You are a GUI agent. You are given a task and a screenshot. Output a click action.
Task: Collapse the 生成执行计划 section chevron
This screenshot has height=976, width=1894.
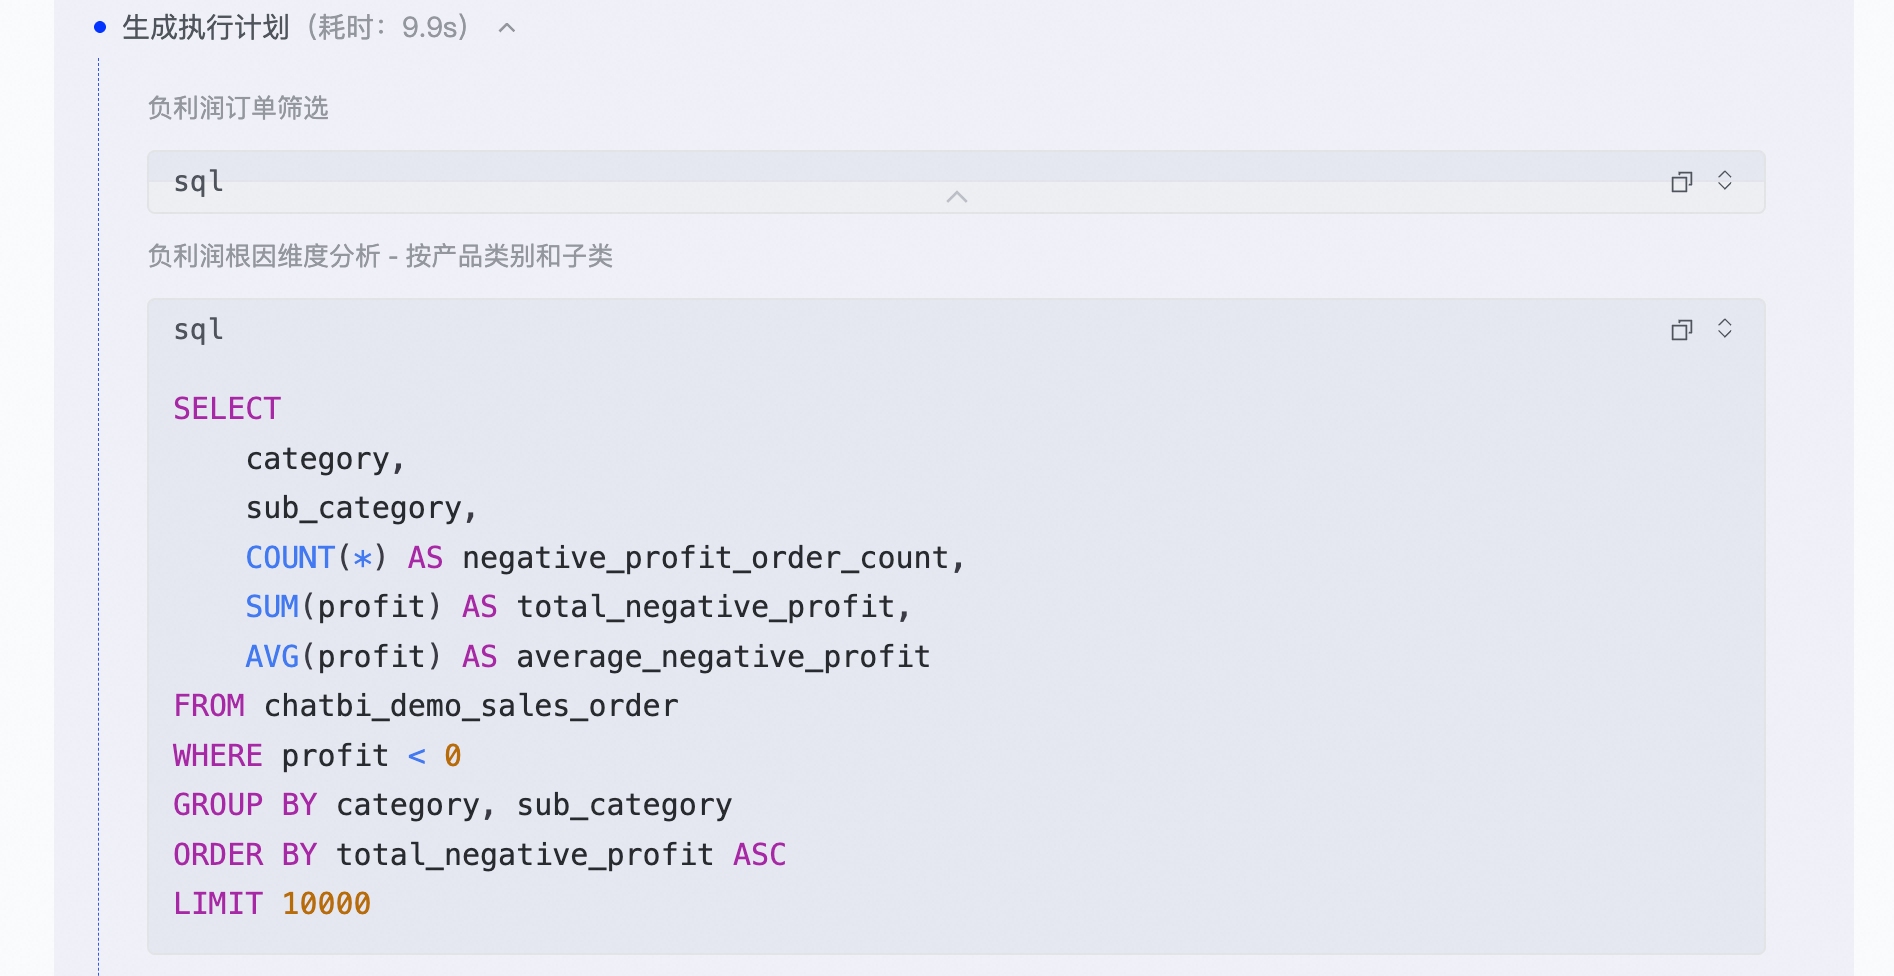(507, 28)
